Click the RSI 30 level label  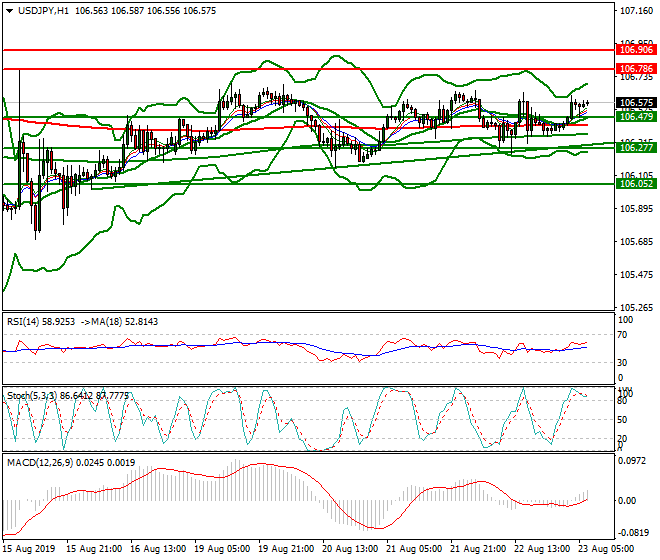(622, 363)
